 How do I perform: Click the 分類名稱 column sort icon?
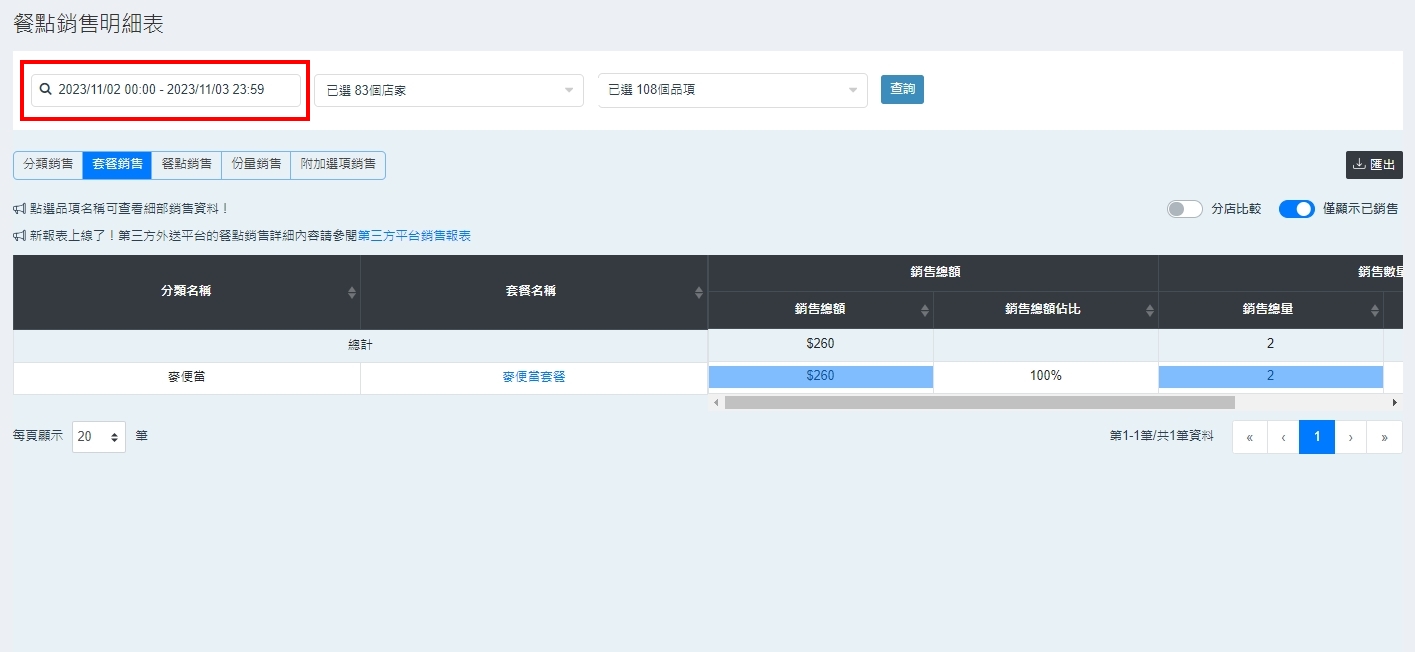pyautogui.click(x=351, y=292)
